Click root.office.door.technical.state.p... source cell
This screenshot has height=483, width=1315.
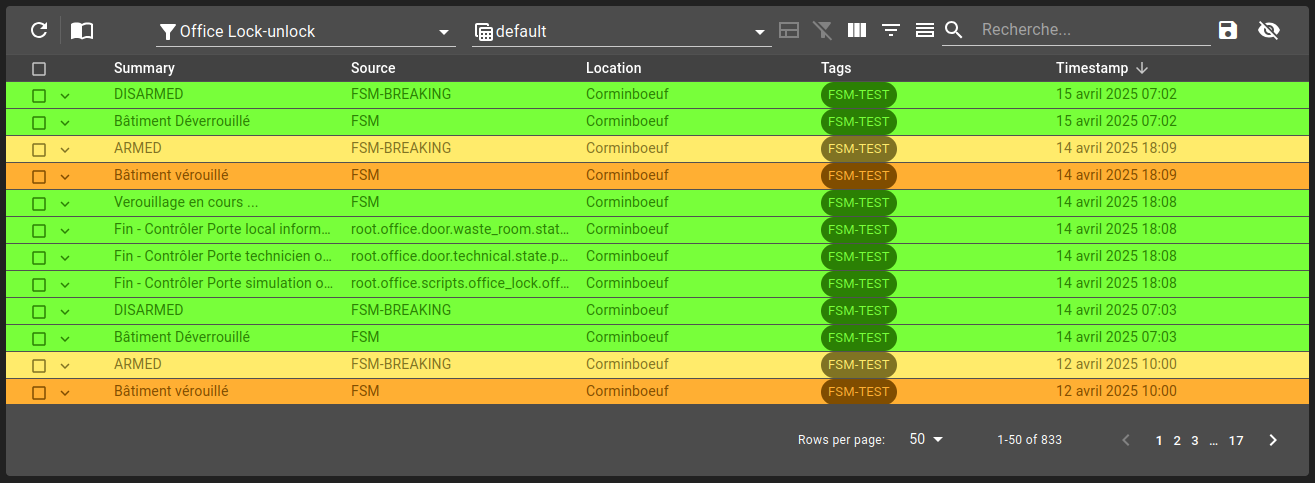click(x=460, y=256)
